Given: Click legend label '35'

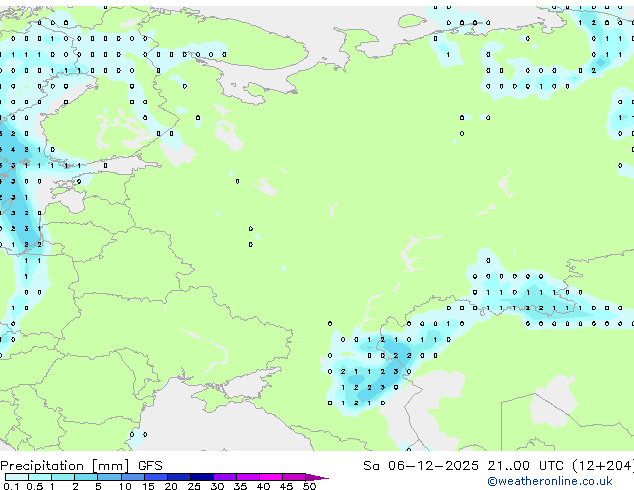Looking at the screenshot, I should pos(241,486).
